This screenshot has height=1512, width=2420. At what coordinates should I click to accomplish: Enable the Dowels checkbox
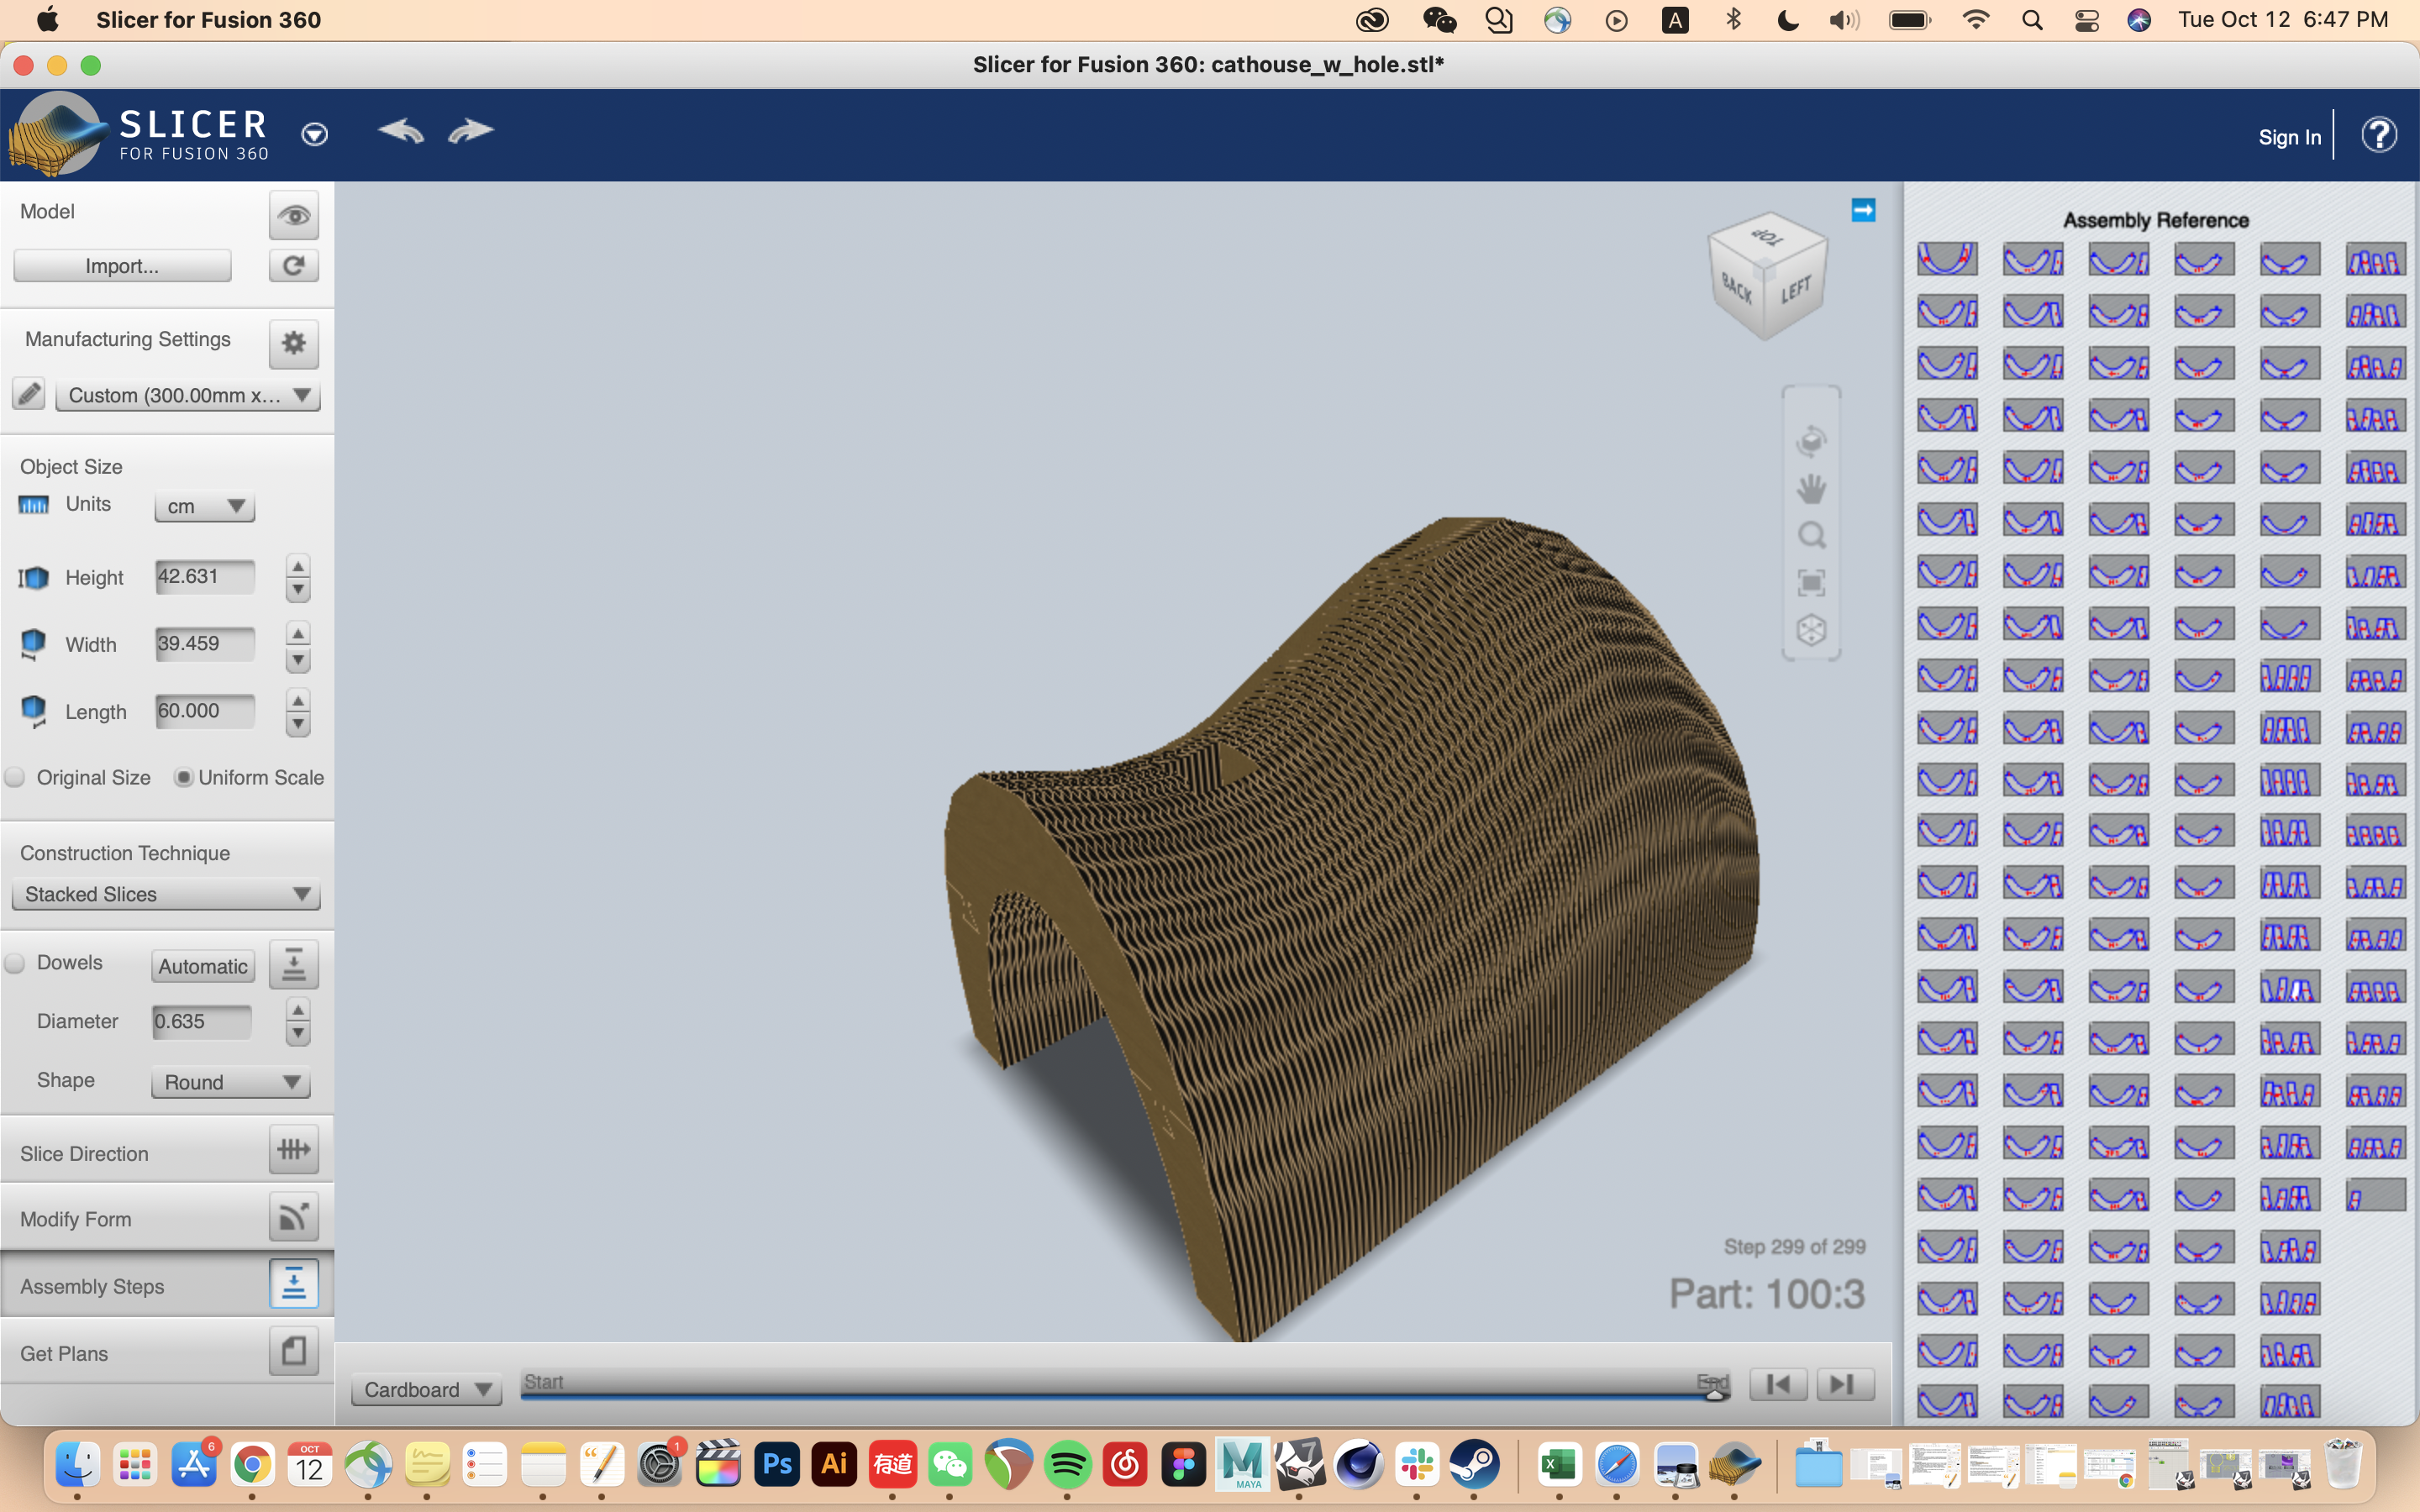pos(16,963)
